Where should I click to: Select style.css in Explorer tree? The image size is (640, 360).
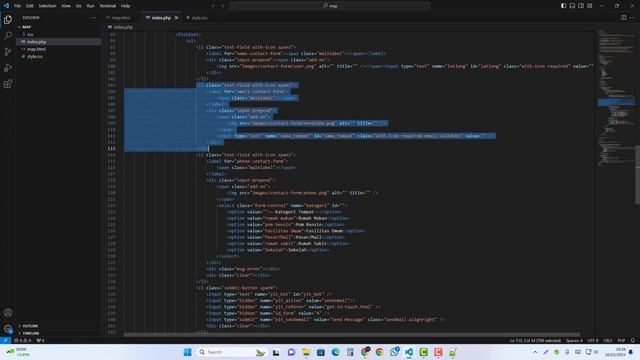(58, 56)
